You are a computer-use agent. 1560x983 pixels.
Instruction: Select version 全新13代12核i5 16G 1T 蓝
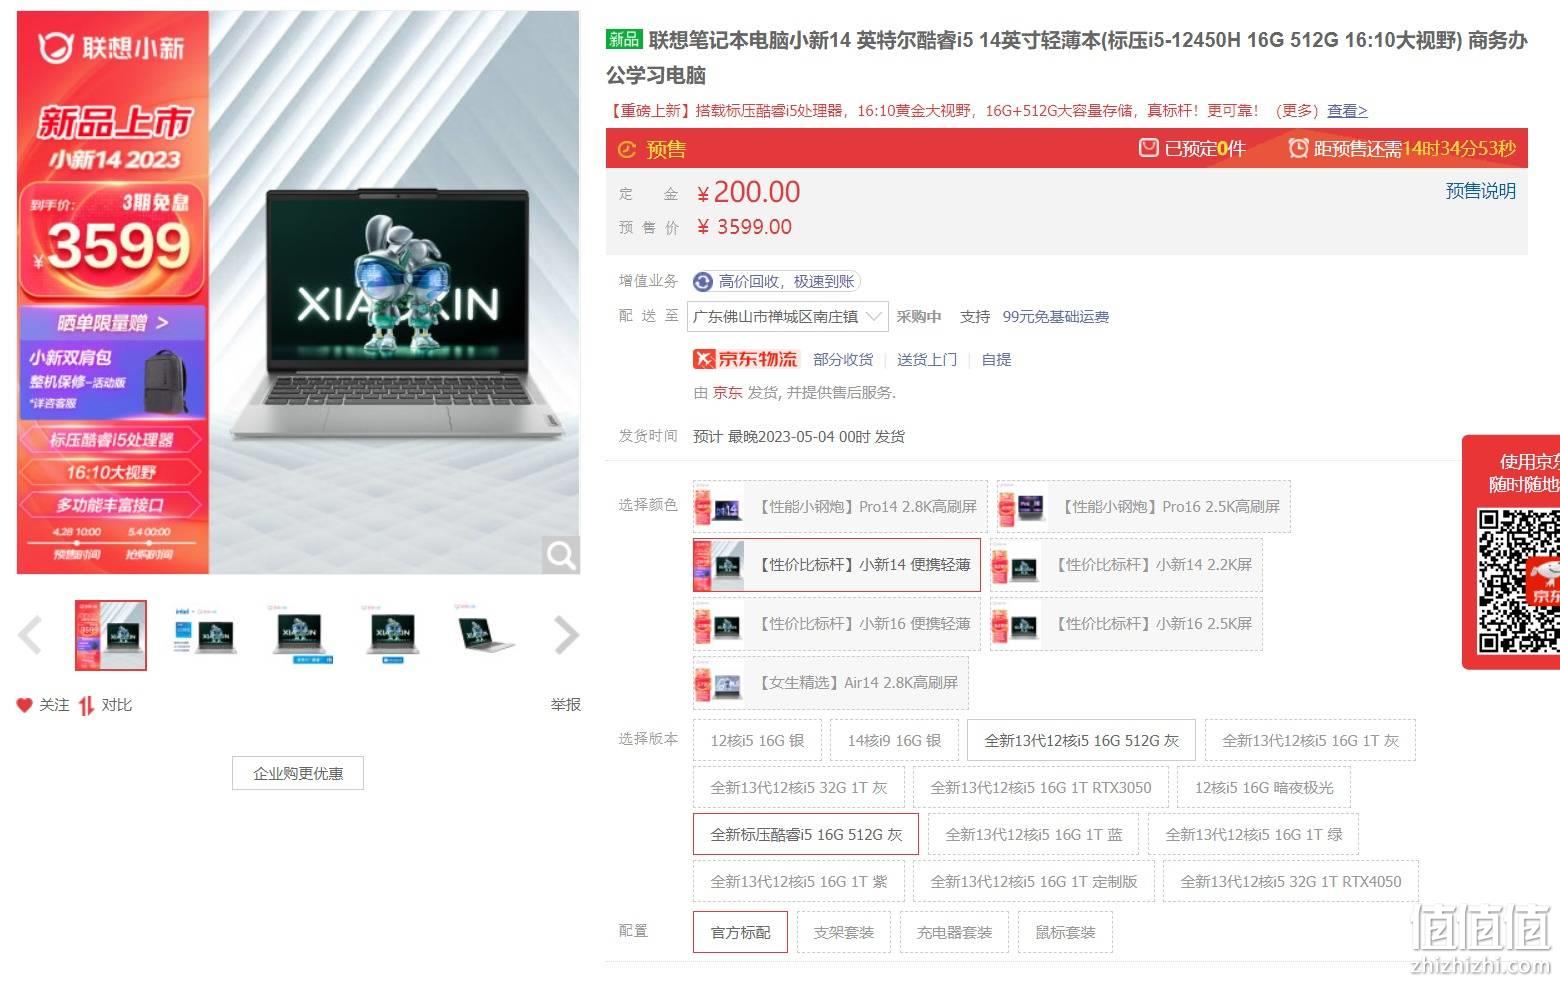click(1033, 835)
